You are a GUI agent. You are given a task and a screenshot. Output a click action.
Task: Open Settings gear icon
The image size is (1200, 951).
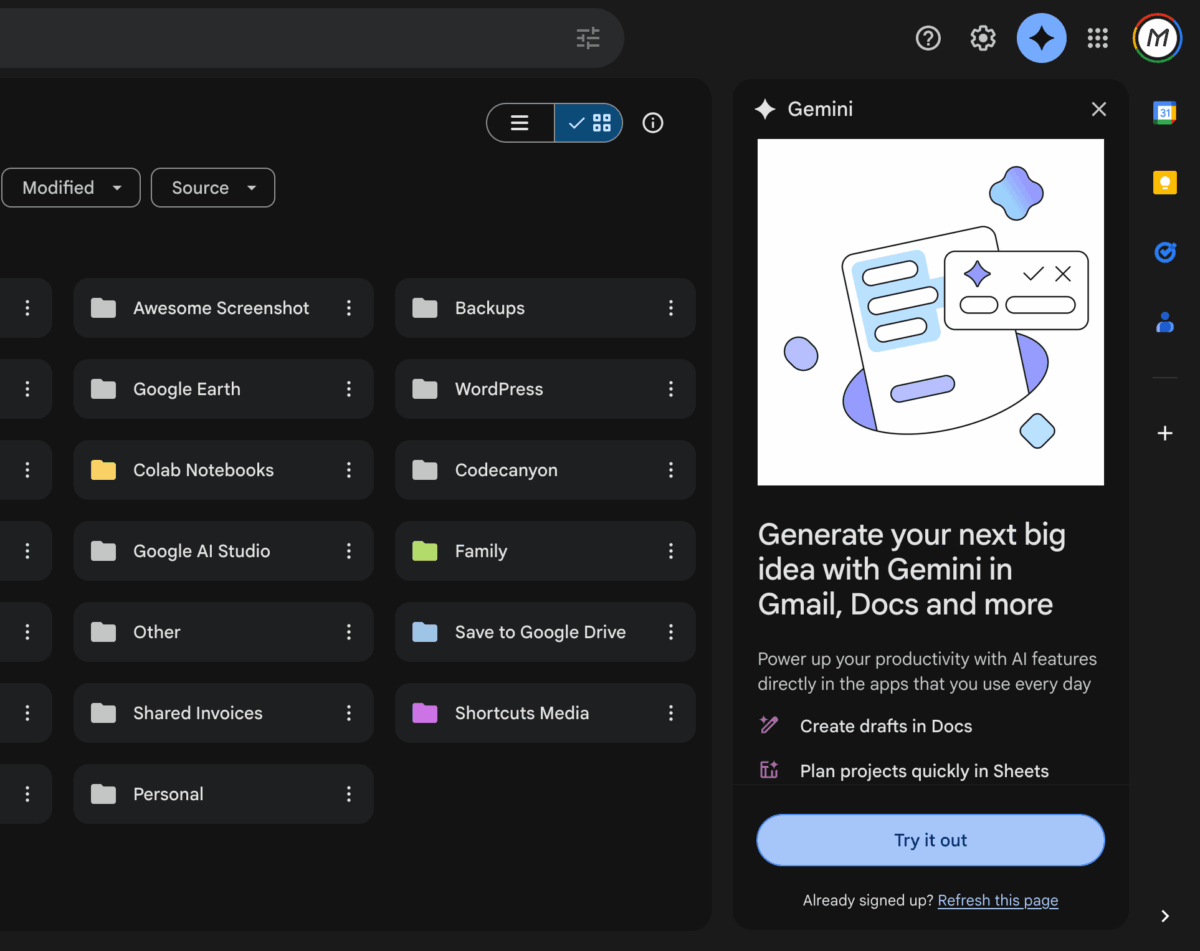[x=983, y=38]
